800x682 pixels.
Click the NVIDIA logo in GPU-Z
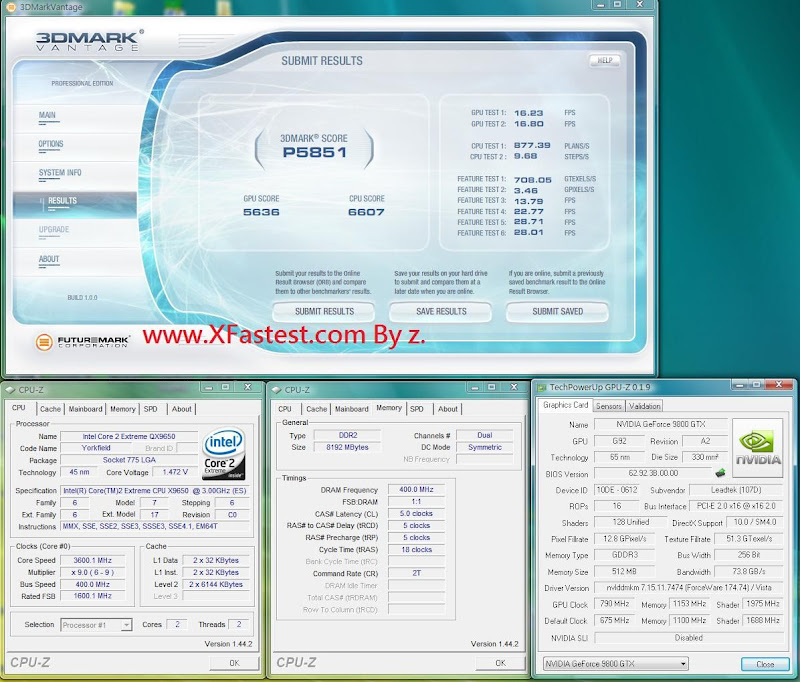point(758,448)
